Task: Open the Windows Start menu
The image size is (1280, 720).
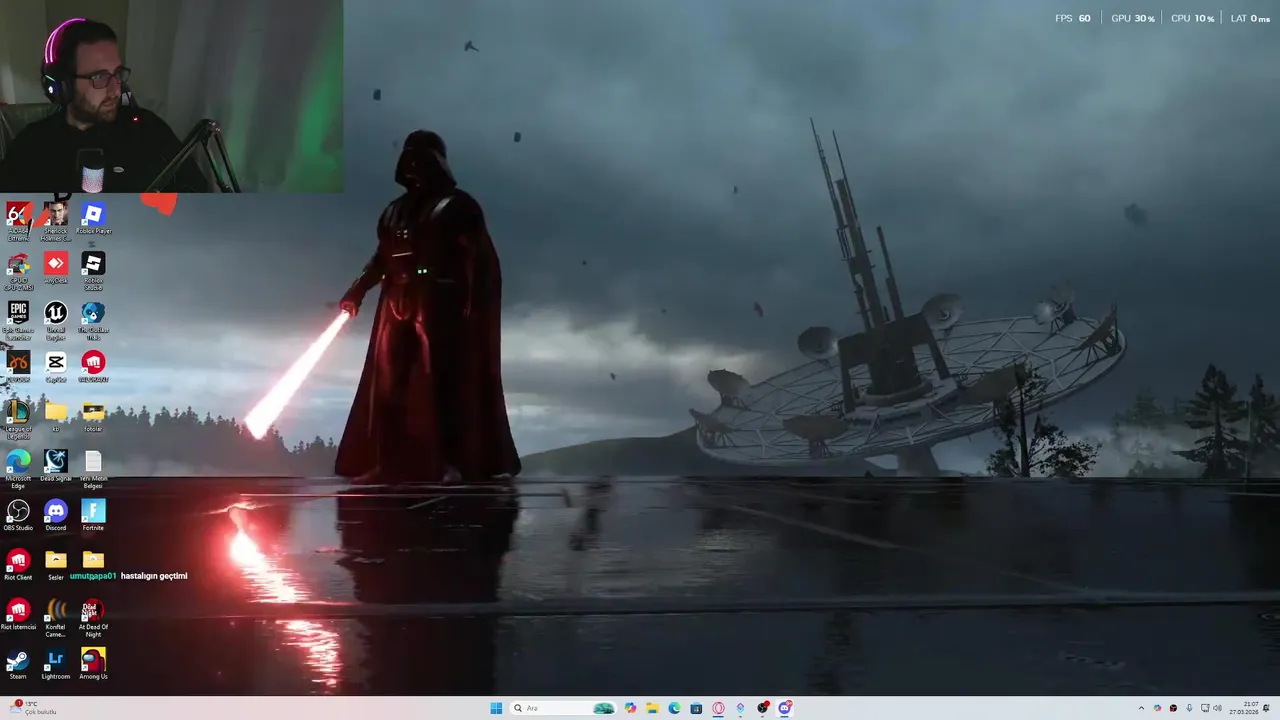Action: click(496, 708)
